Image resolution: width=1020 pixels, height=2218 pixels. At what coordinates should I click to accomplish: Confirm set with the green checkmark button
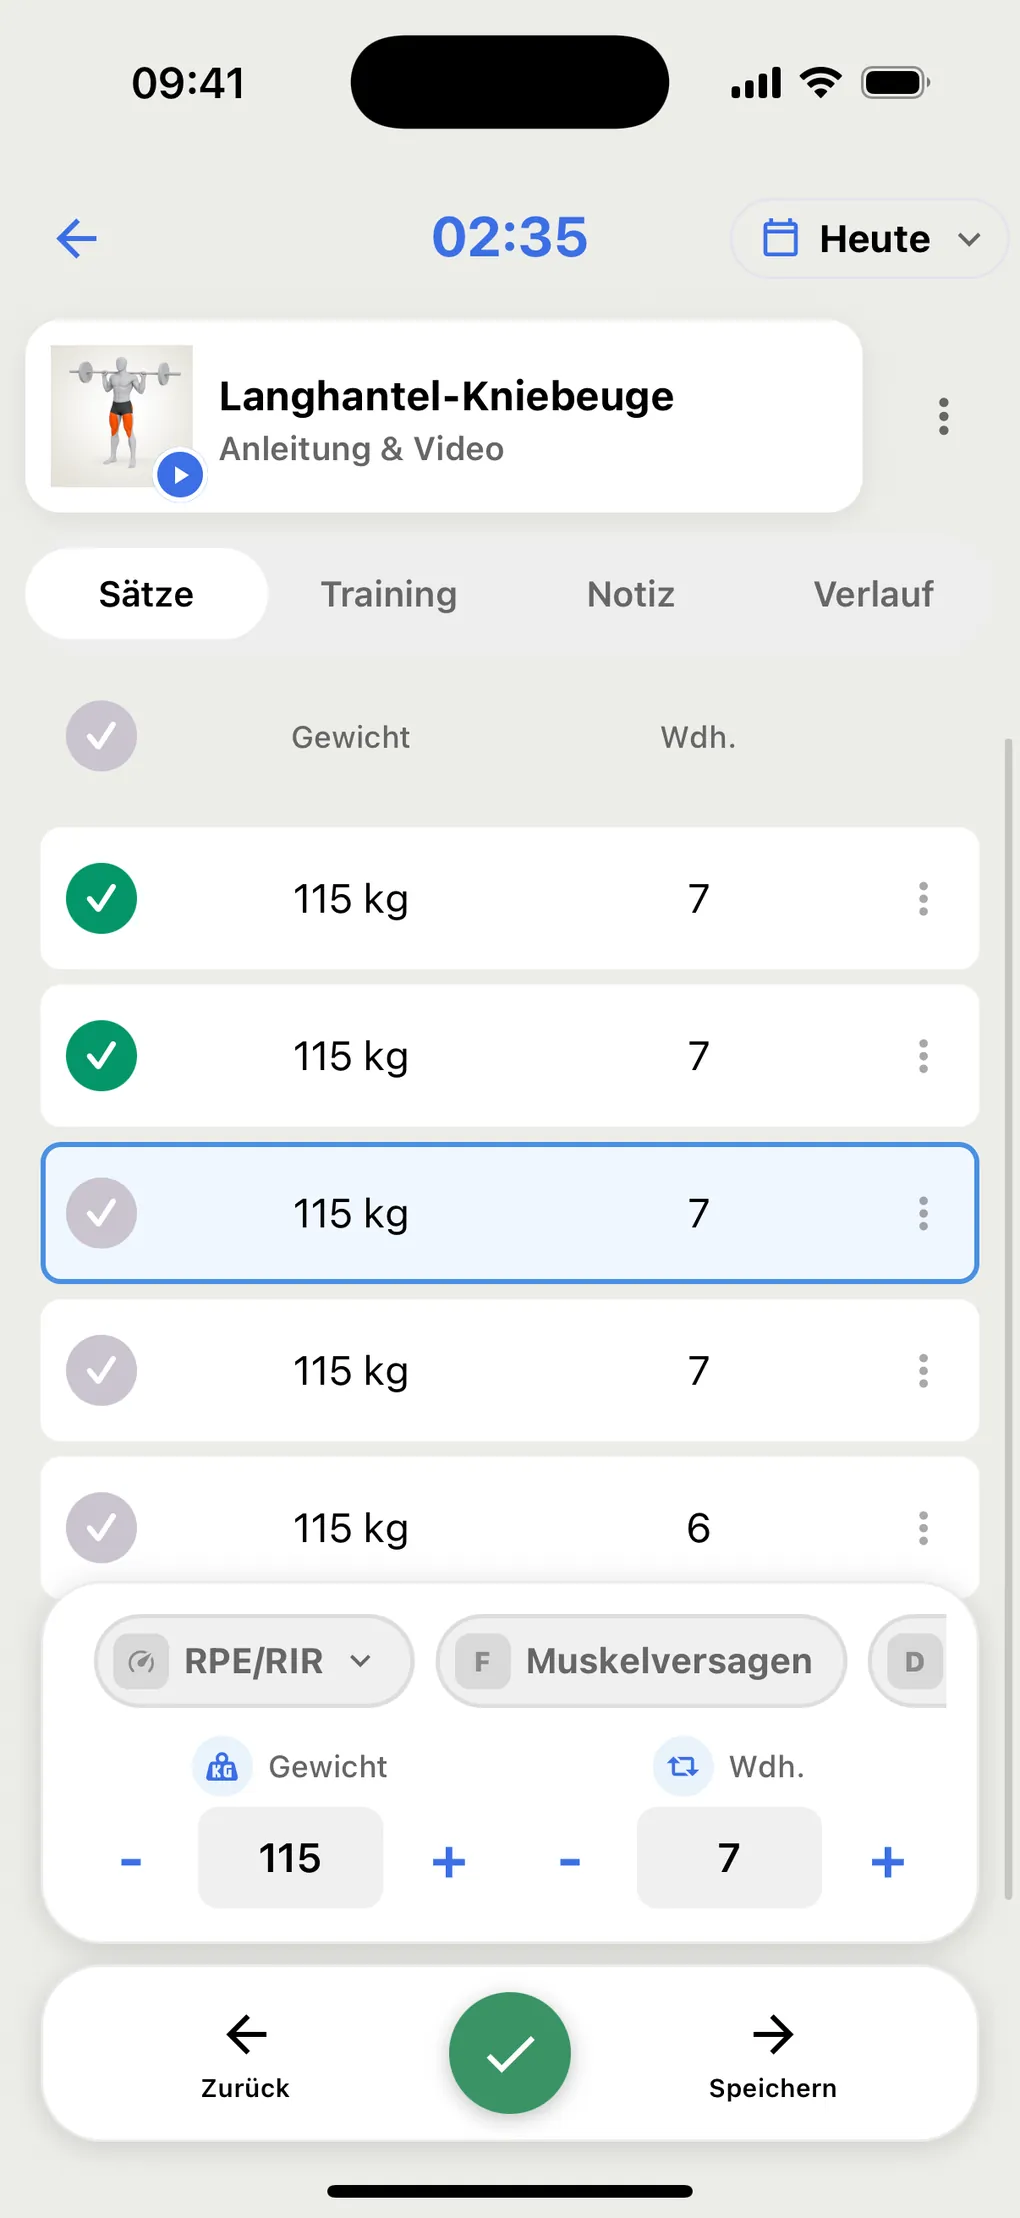510,2053
